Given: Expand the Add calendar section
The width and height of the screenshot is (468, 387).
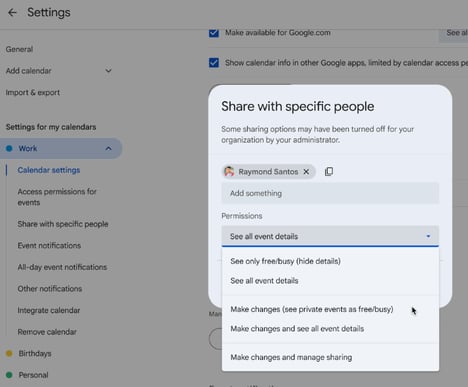Looking at the screenshot, I should coord(108,71).
